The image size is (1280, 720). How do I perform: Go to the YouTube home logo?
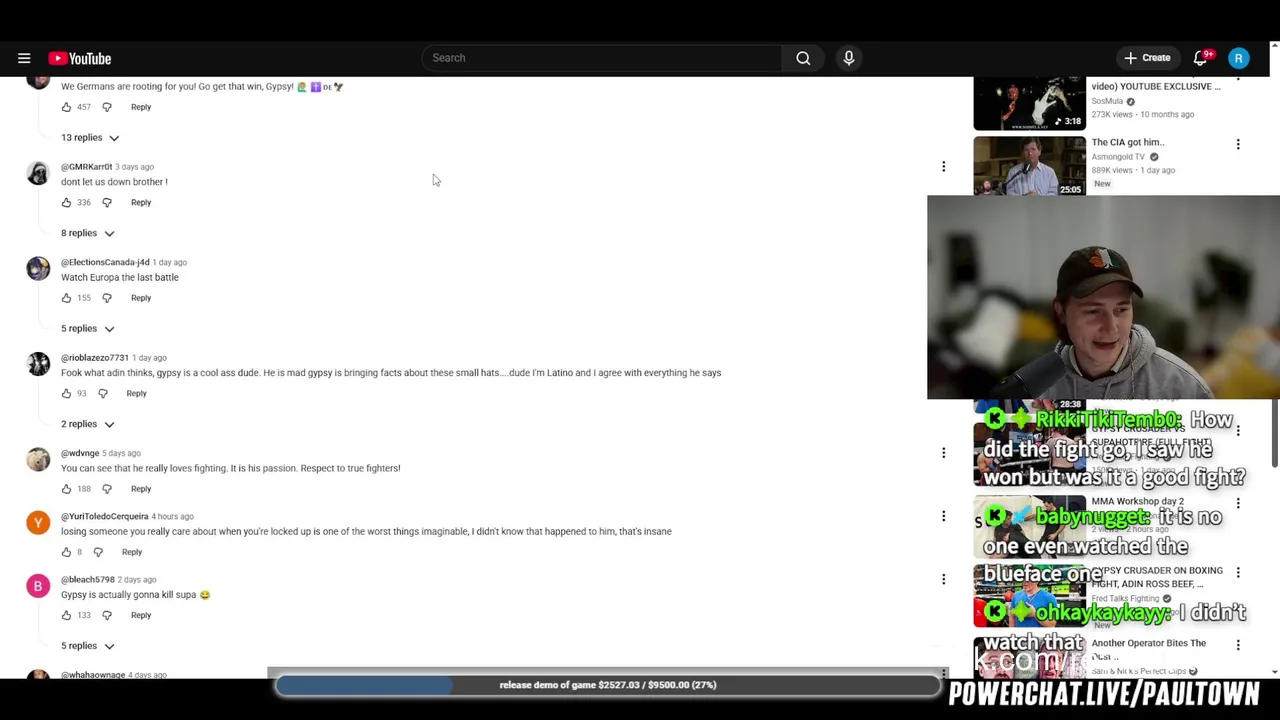pos(79,58)
